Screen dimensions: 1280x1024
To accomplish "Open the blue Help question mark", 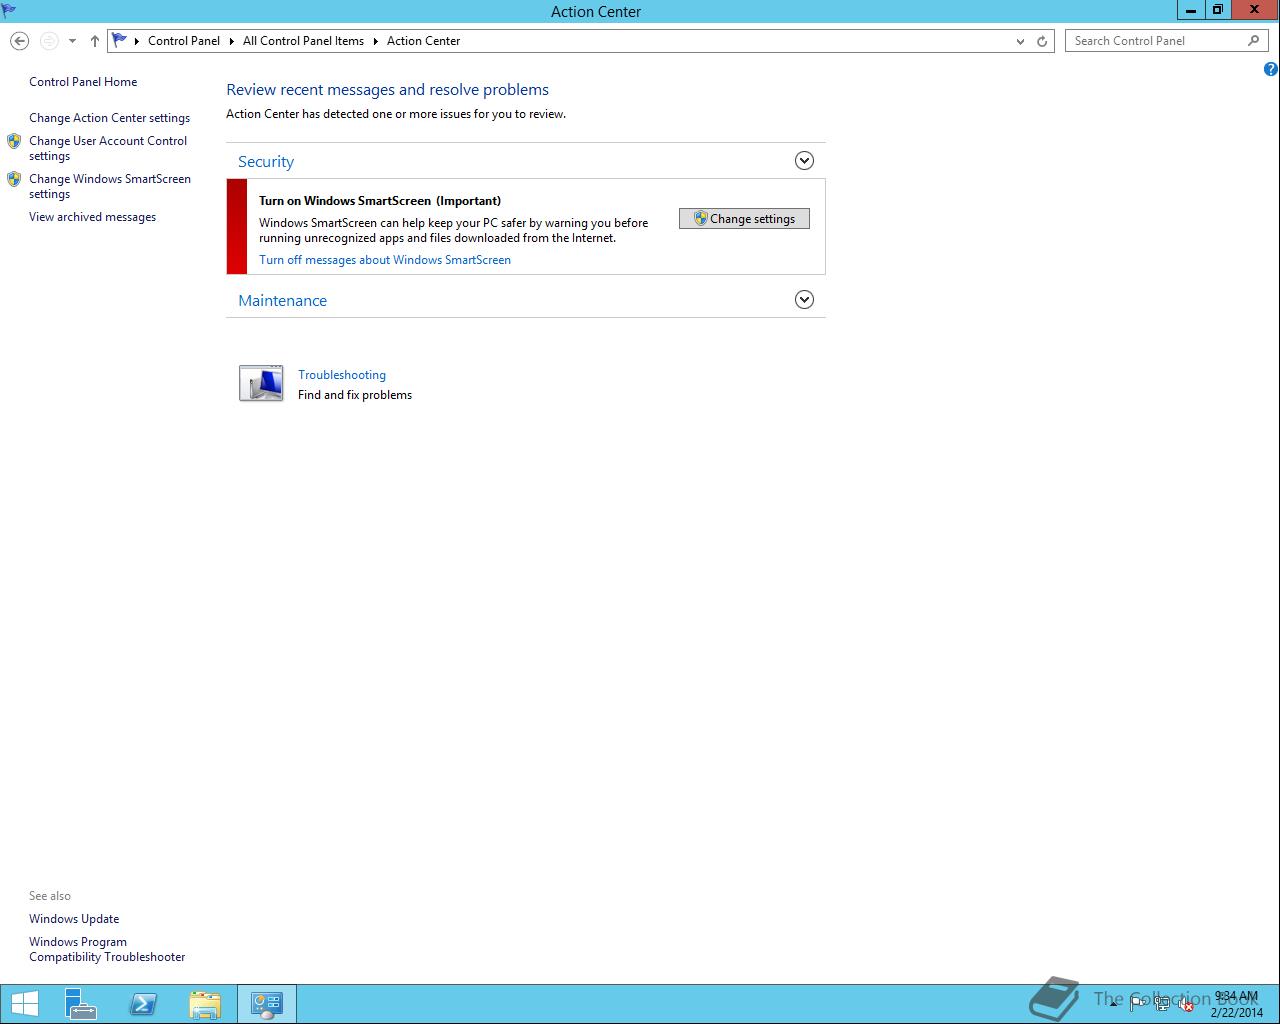I will [x=1271, y=69].
